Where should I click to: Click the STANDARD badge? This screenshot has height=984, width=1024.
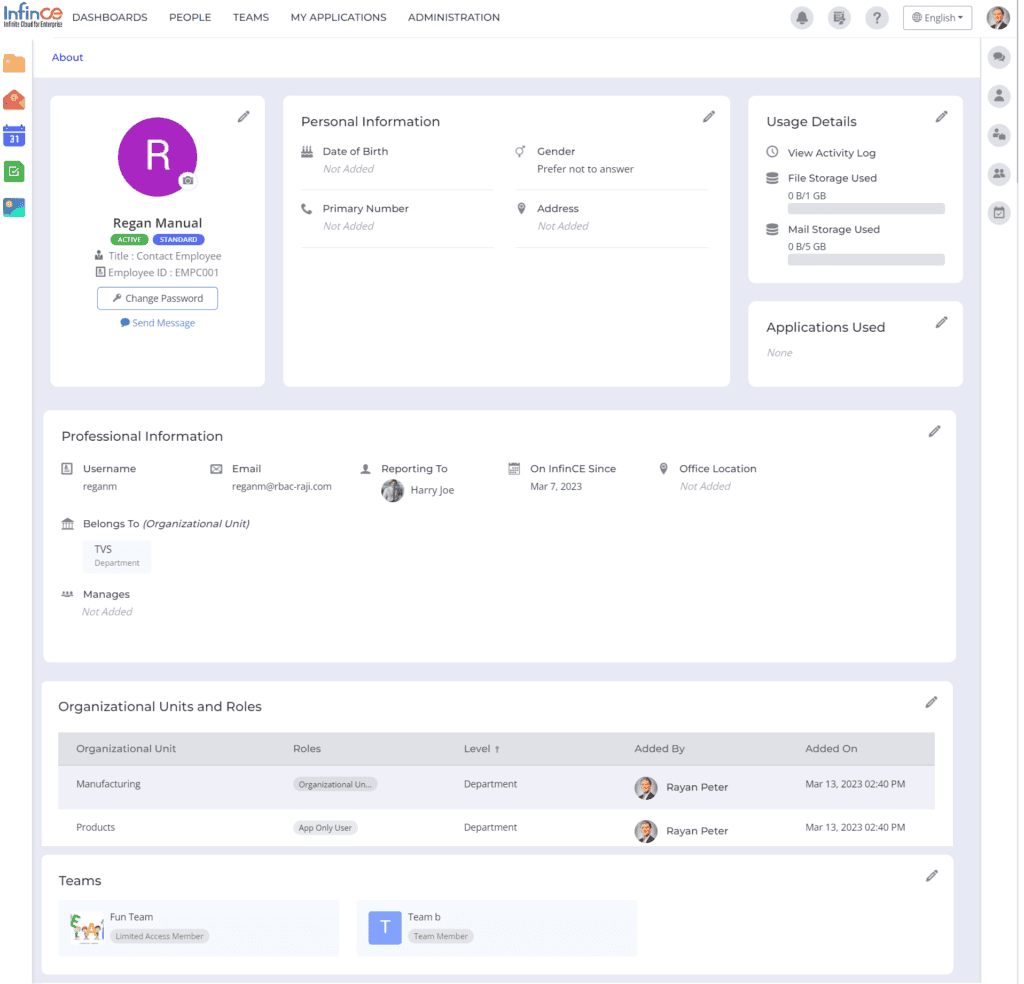tap(178, 240)
